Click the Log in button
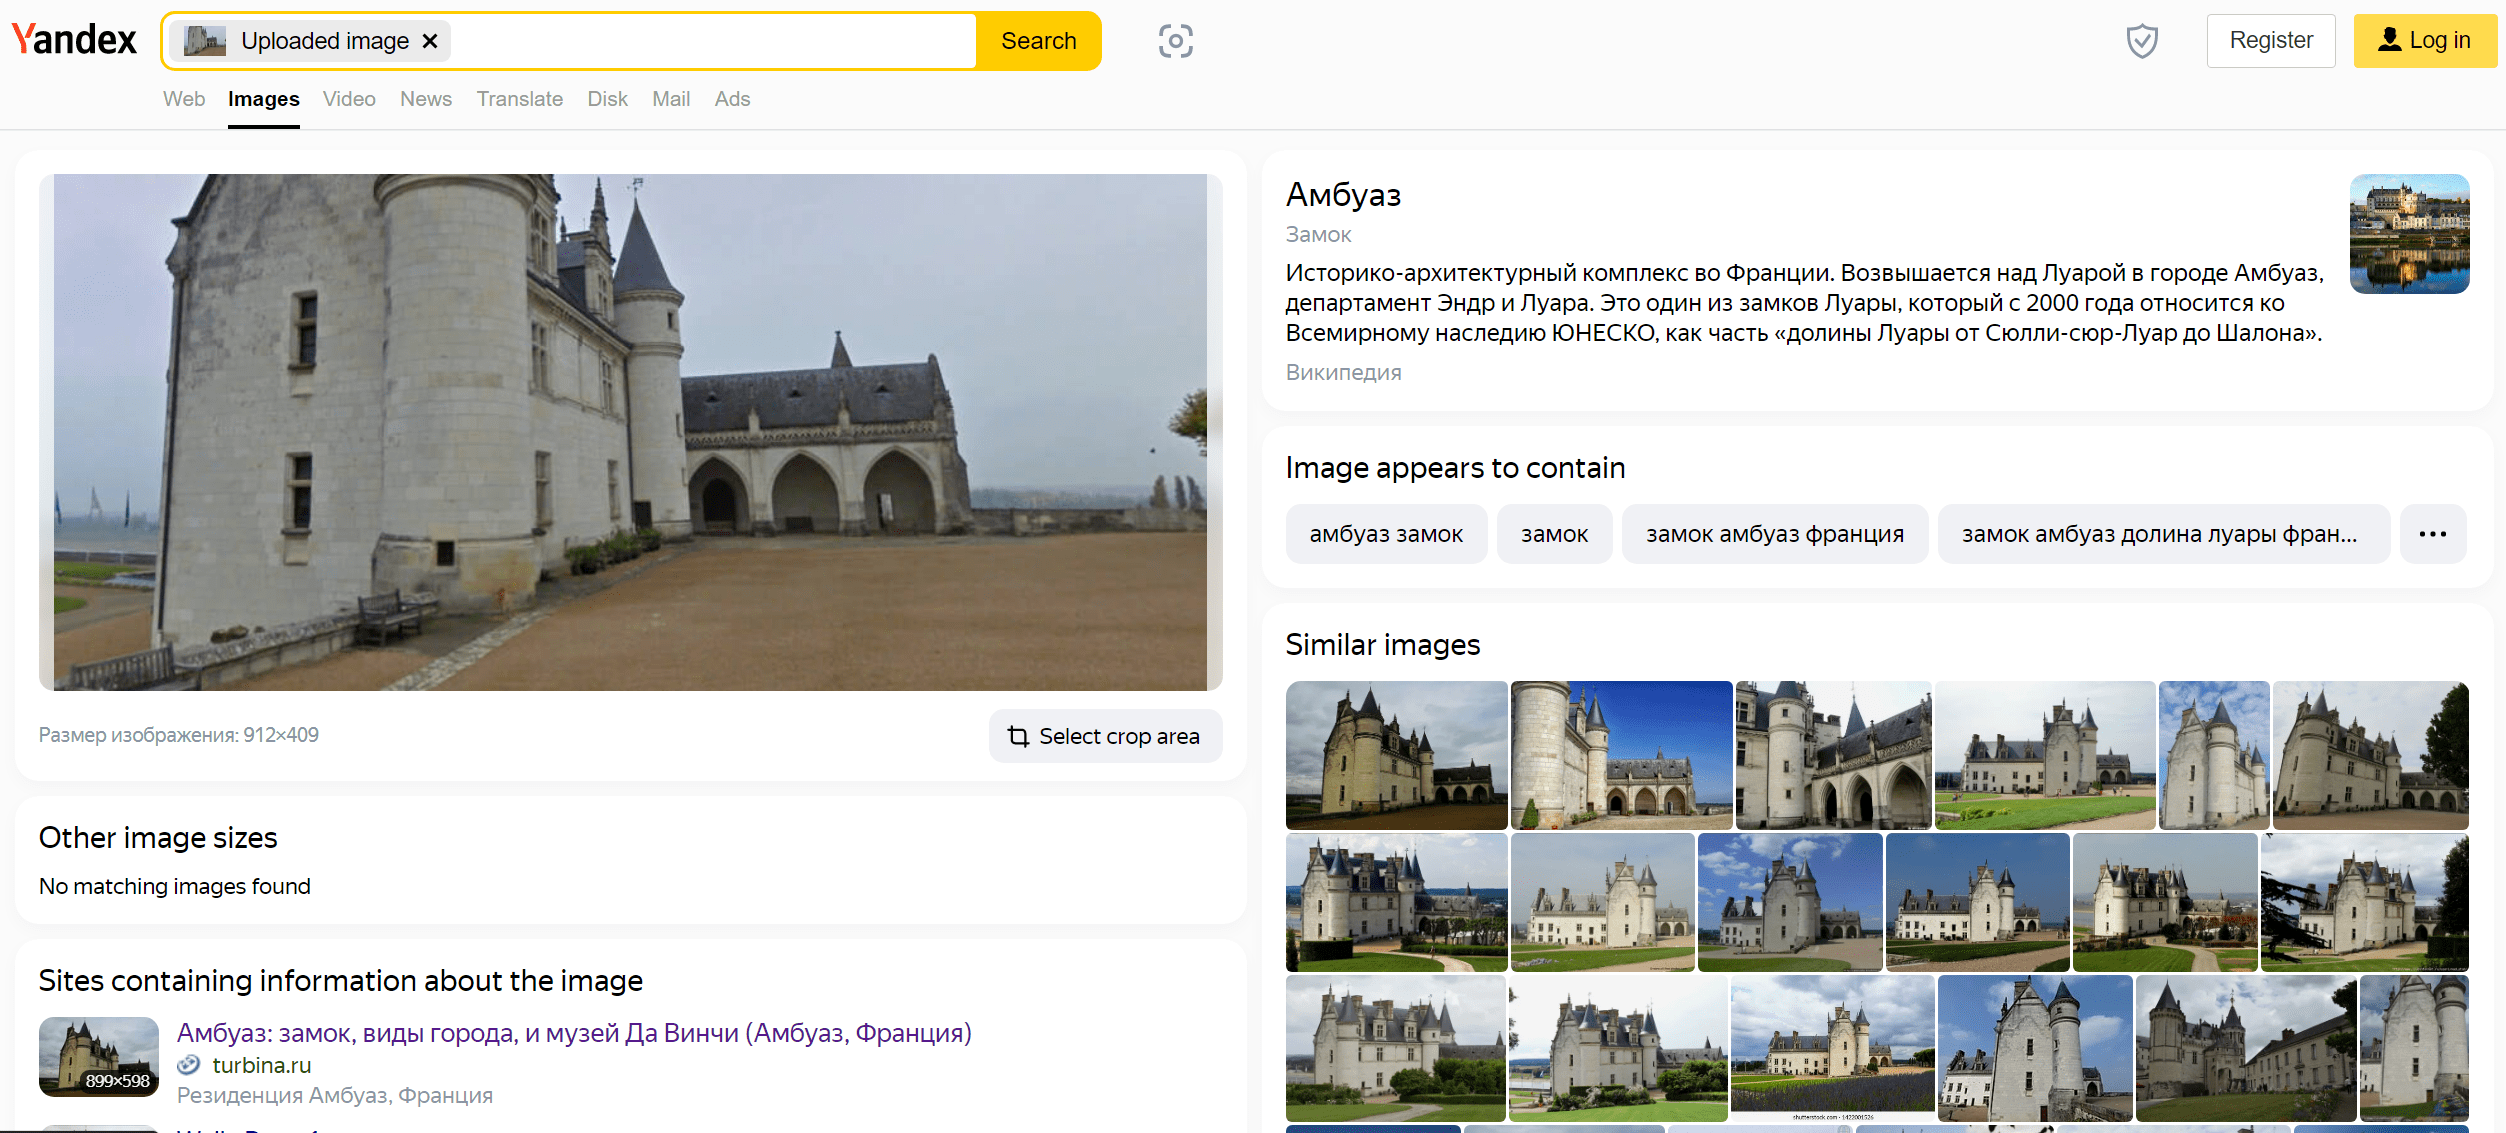Viewport: 2506px width, 1133px height. pos(2425,41)
